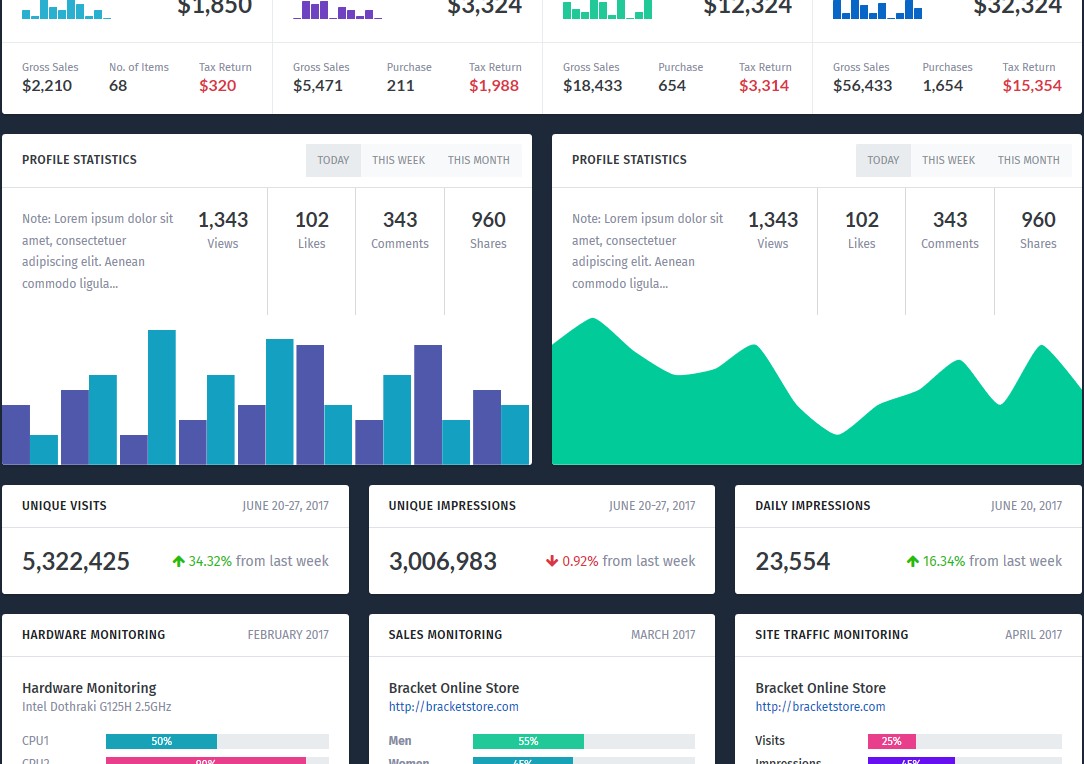Click the green up arrow in Unique Visits
The width and height of the screenshot is (1084, 764).
[179, 562]
